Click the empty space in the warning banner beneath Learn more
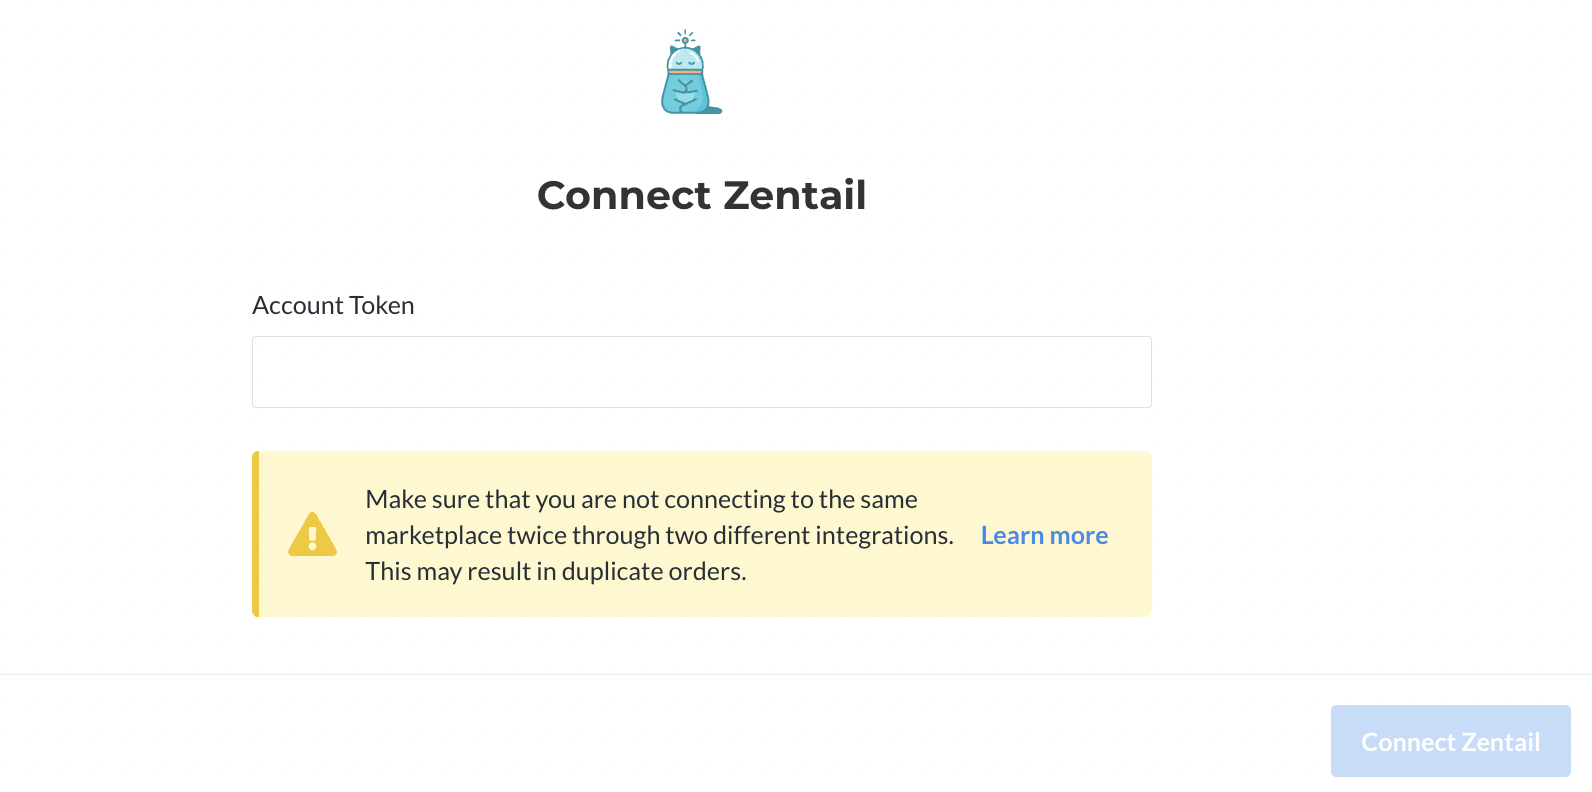 click(x=1044, y=585)
